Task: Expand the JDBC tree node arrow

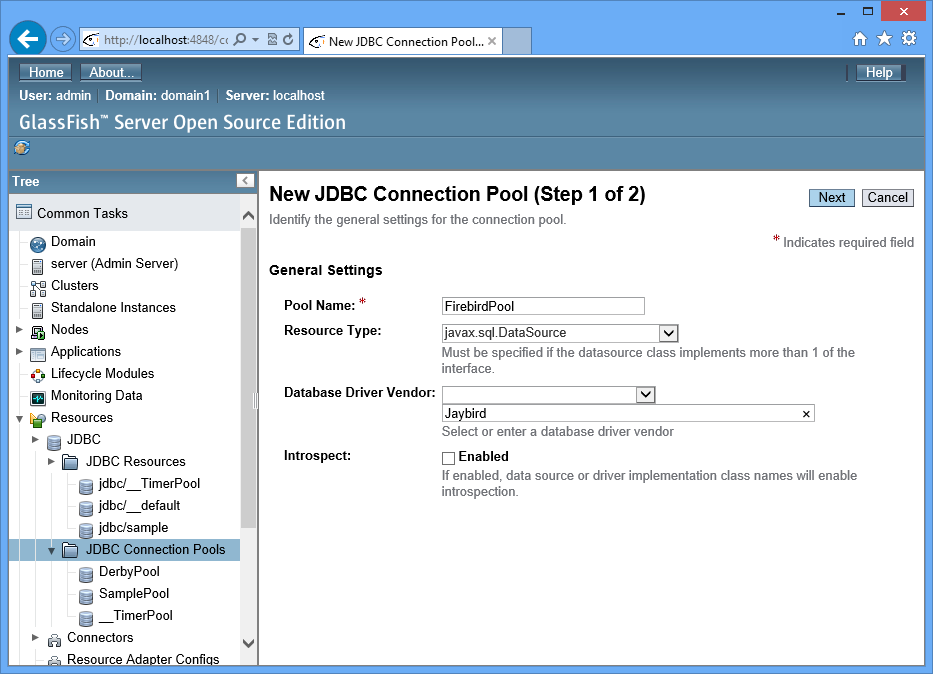Action: coord(36,439)
